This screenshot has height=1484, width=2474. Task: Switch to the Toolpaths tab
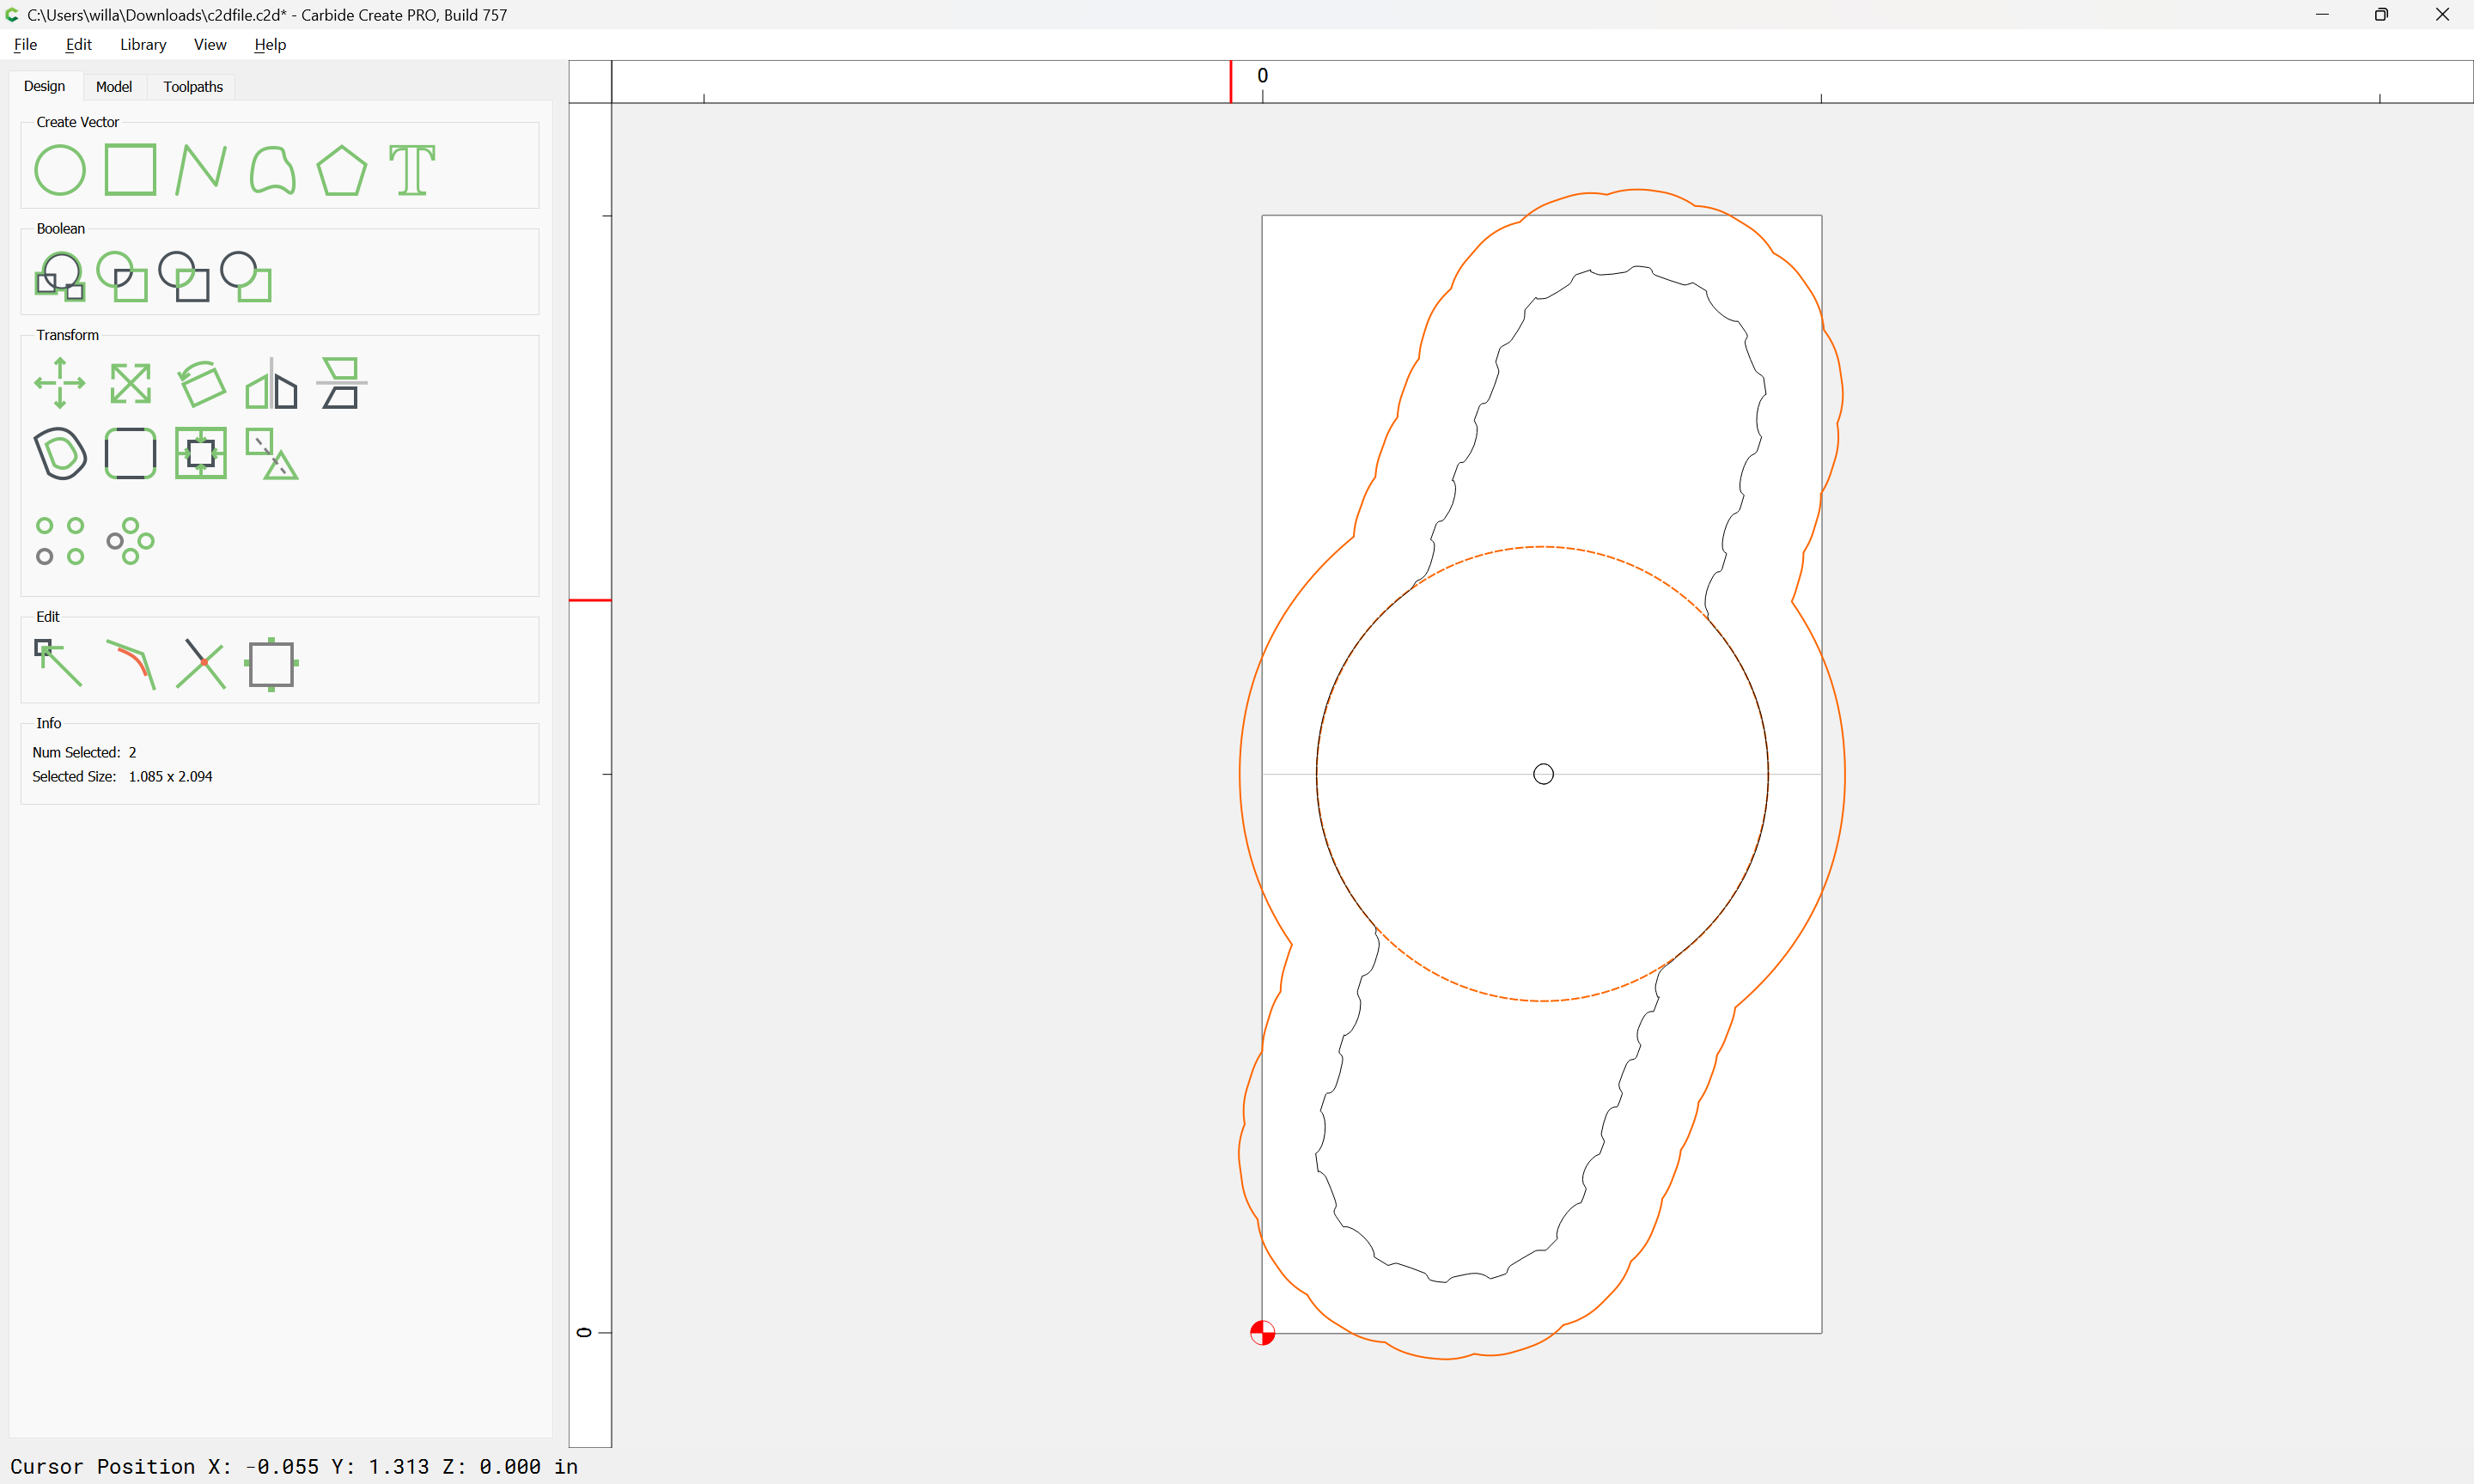point(193,87)
